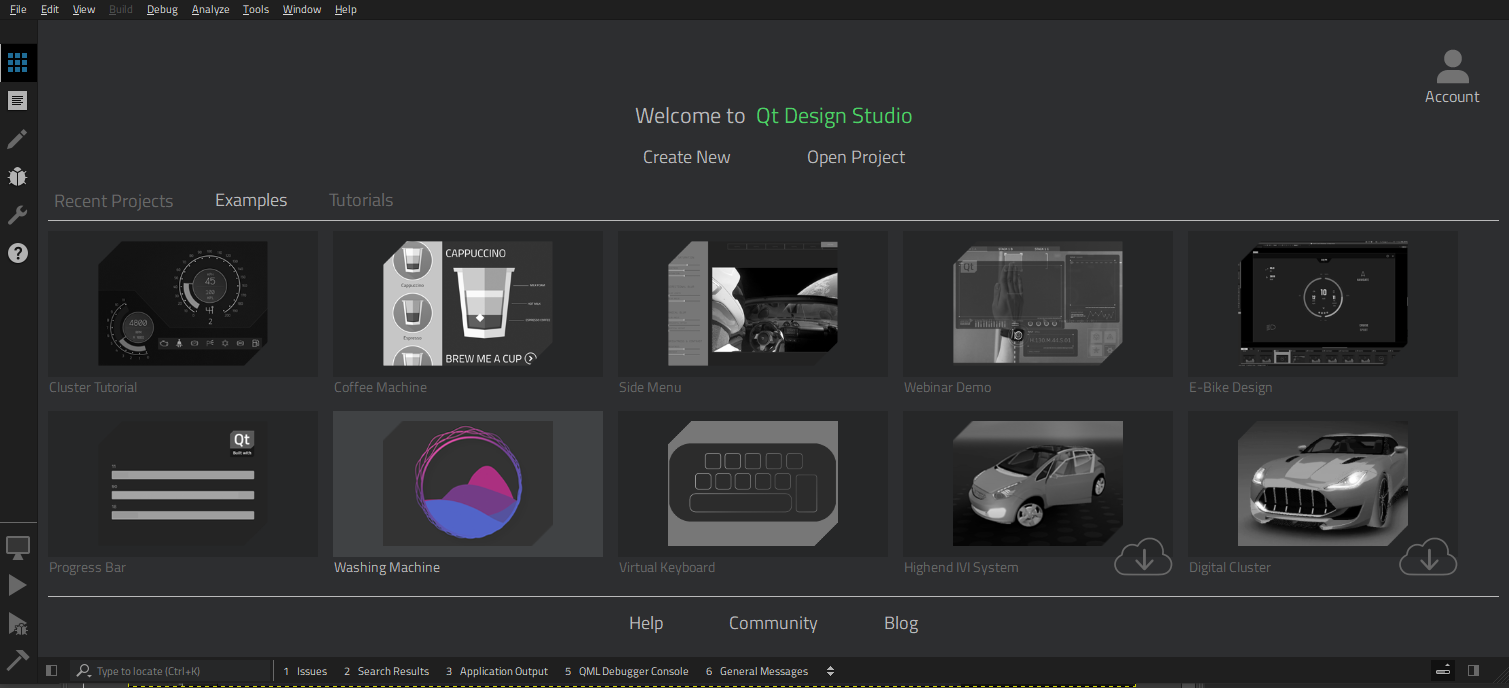Open Edit mode from the document icon

17,101
